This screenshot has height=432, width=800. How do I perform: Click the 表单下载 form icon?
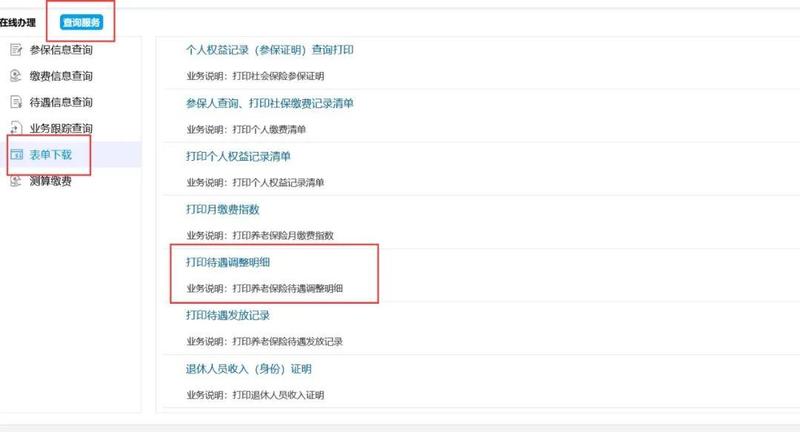pyautogui.click(x=16, y=154)
